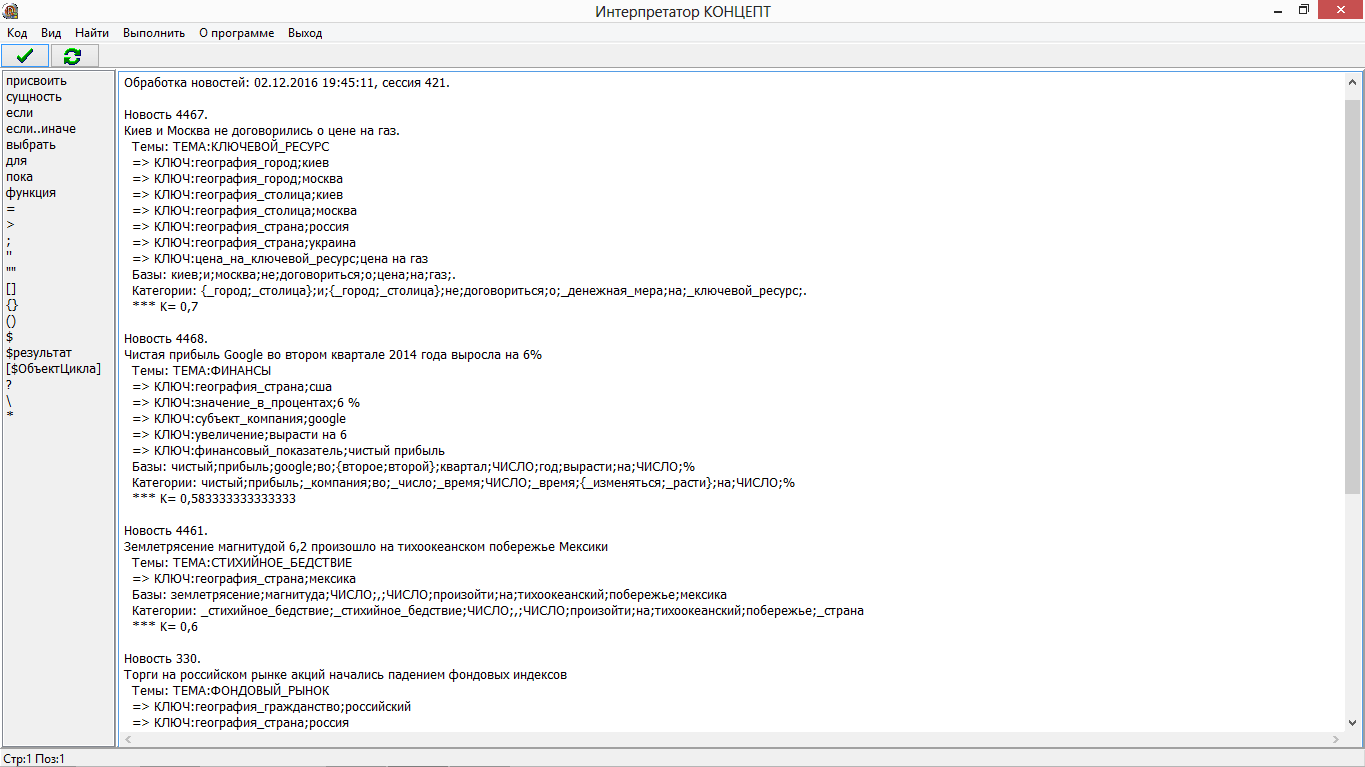This screenshot has height=767, width=1365.
Task: Click 'КЛЮЧ:география_столица;киев' line
Action: click(236, 194)
